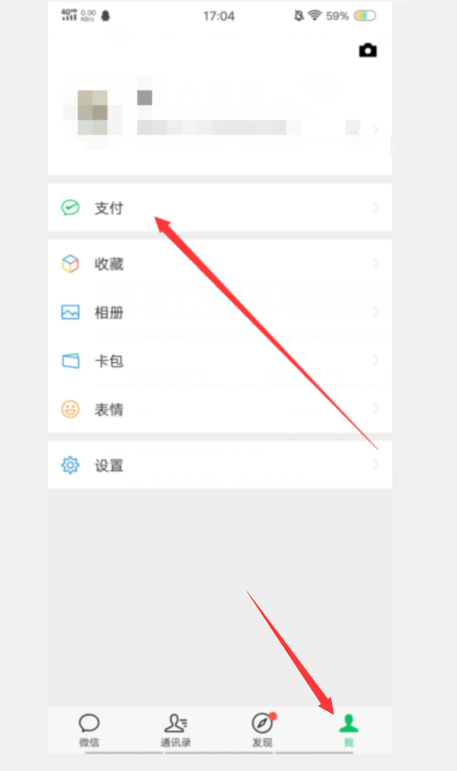This screenshot has height=771, width=457.
Task: Tap the battery indicator in the status bar
Action: 365,16
